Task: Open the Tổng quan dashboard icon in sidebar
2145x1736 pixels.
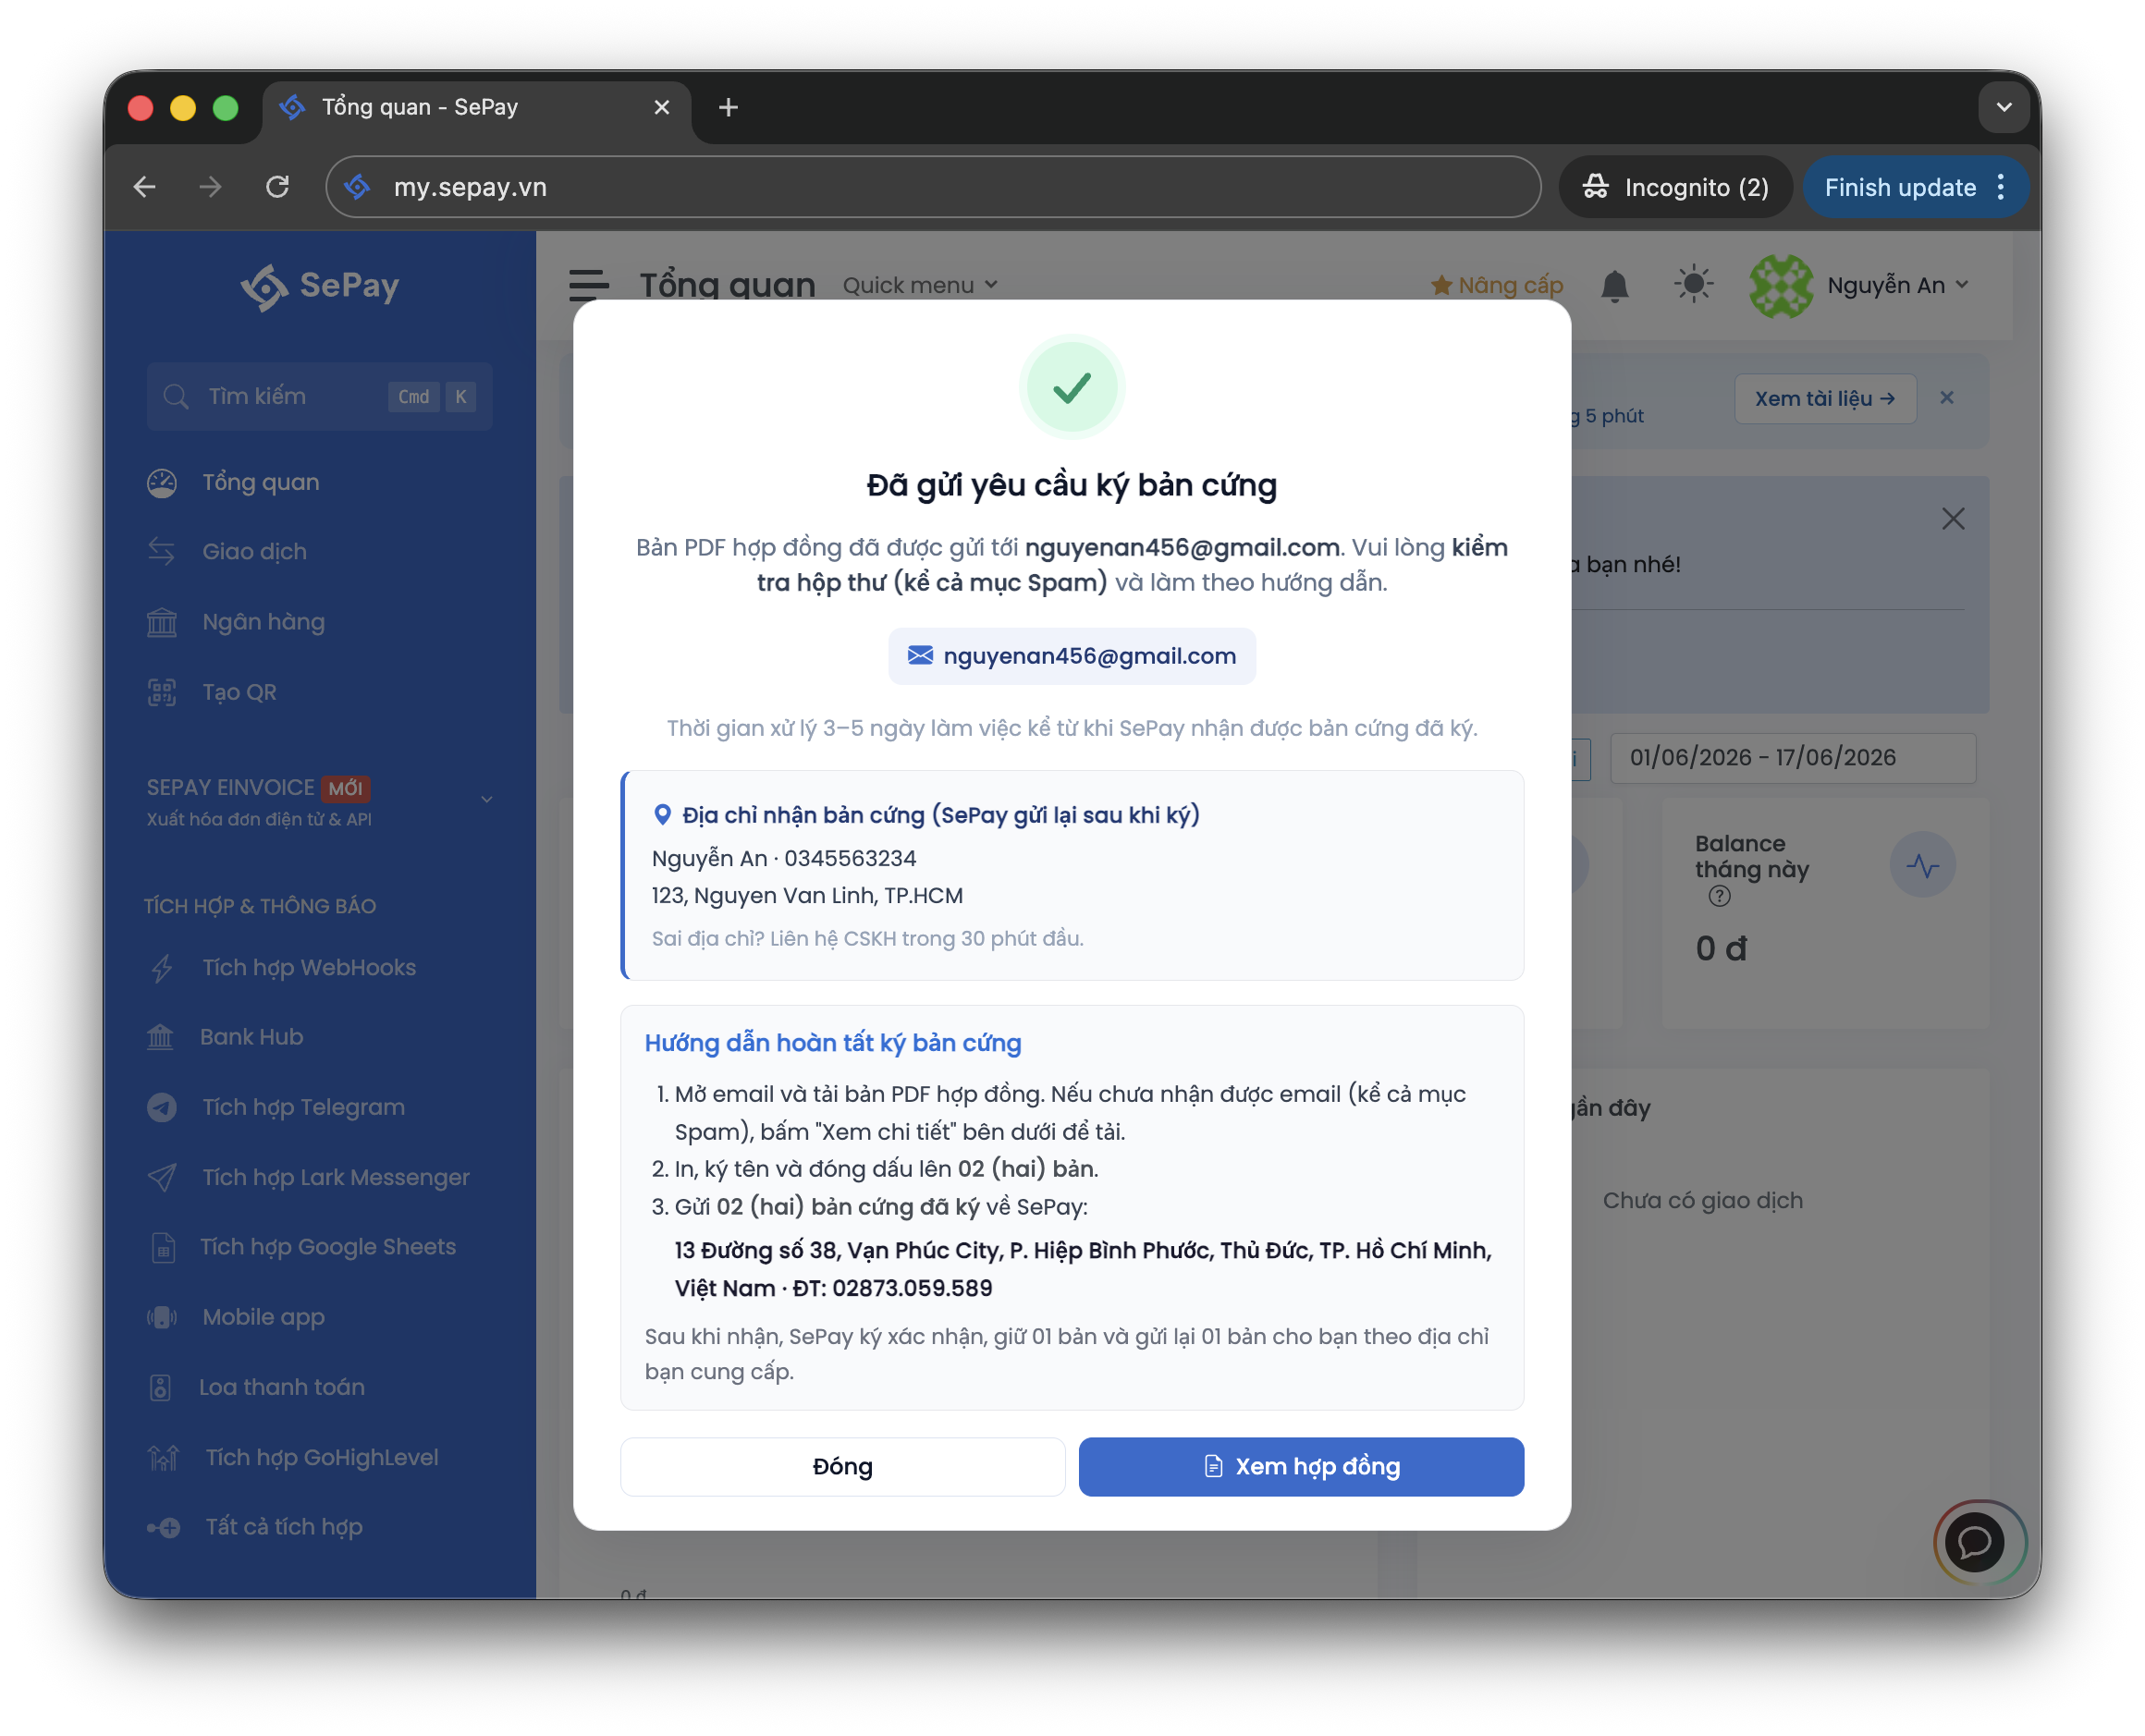Action: point(162,483)
